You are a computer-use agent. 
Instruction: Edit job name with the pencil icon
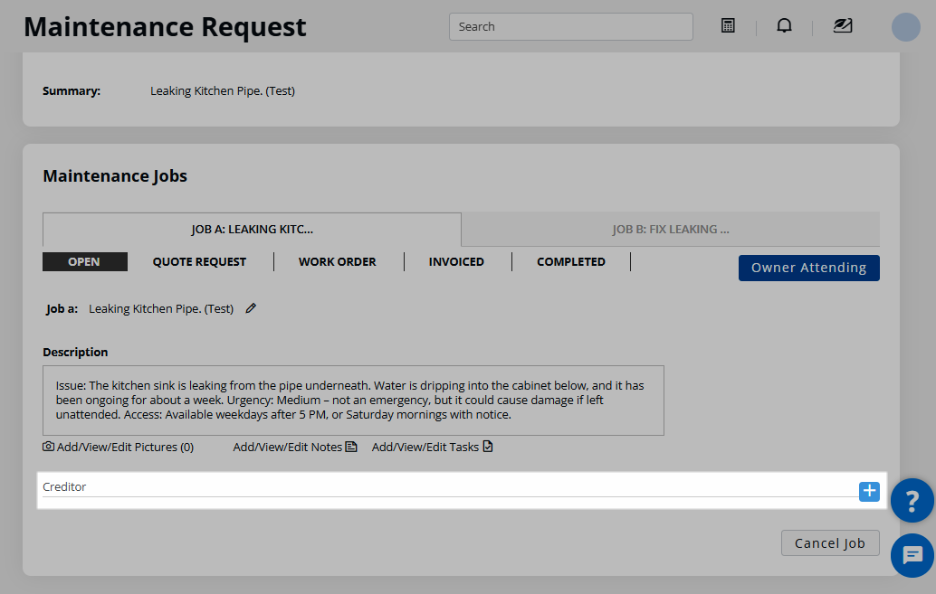[x=251, y=308]
